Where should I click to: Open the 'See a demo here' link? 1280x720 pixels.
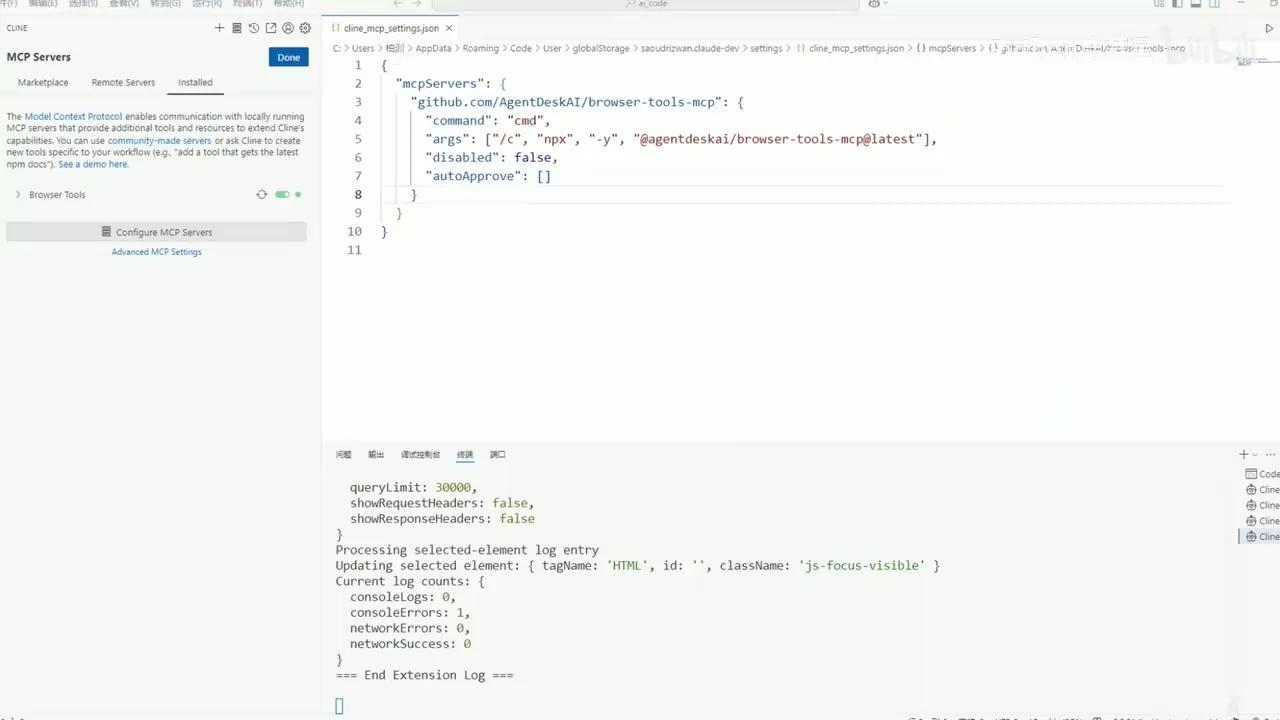point(92,163)
